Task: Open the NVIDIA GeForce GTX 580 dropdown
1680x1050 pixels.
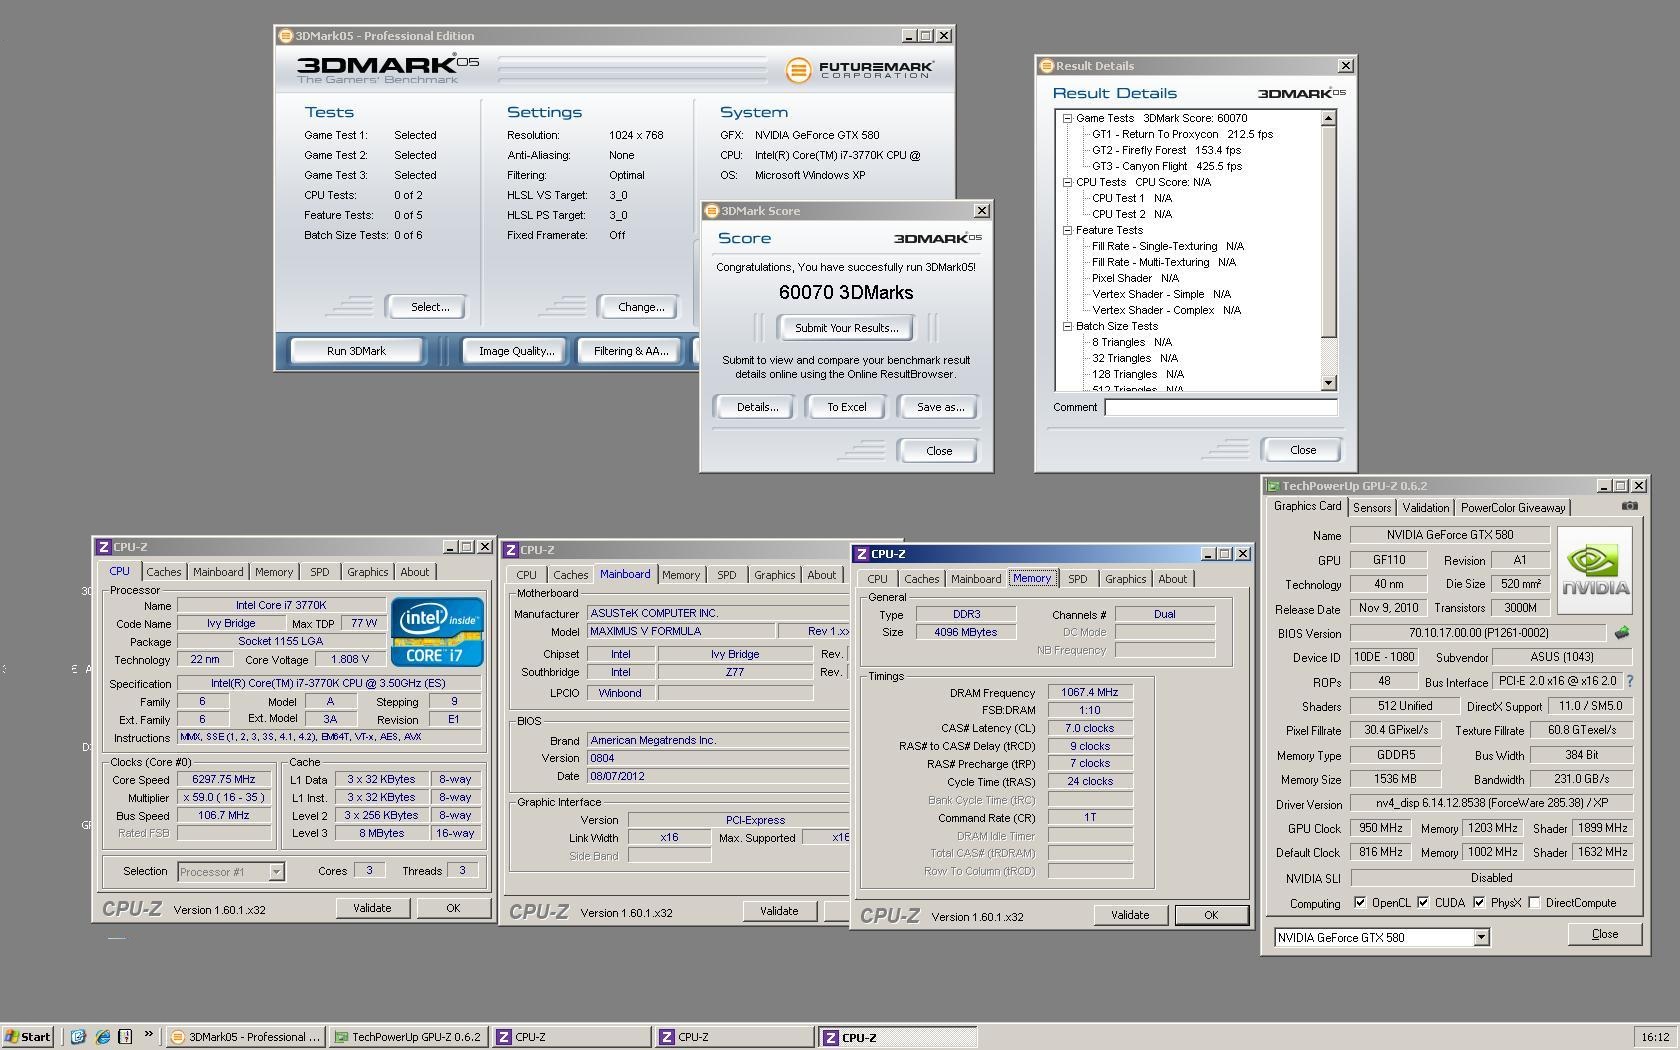Action: [x=1481, y=937]
